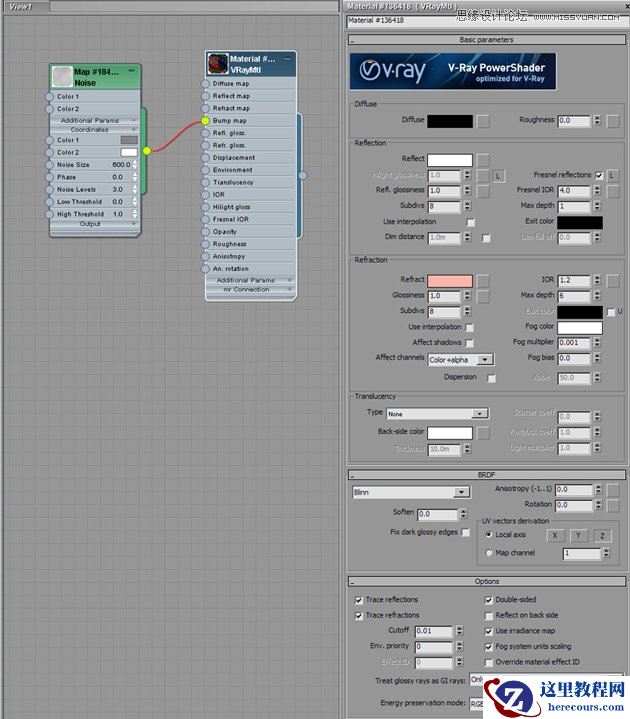Click the Reflect map input socket
Screen dimensions: 630x719
click(x=205, y=96)
